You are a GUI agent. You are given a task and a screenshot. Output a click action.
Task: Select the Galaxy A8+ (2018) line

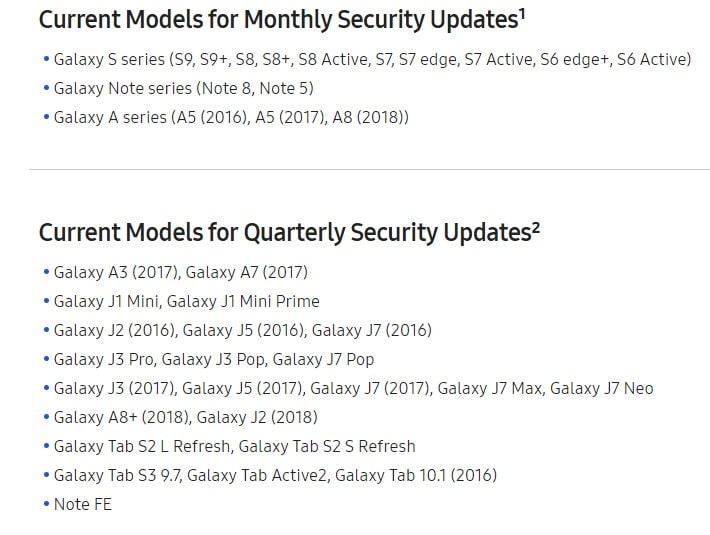tap(186, 417)
